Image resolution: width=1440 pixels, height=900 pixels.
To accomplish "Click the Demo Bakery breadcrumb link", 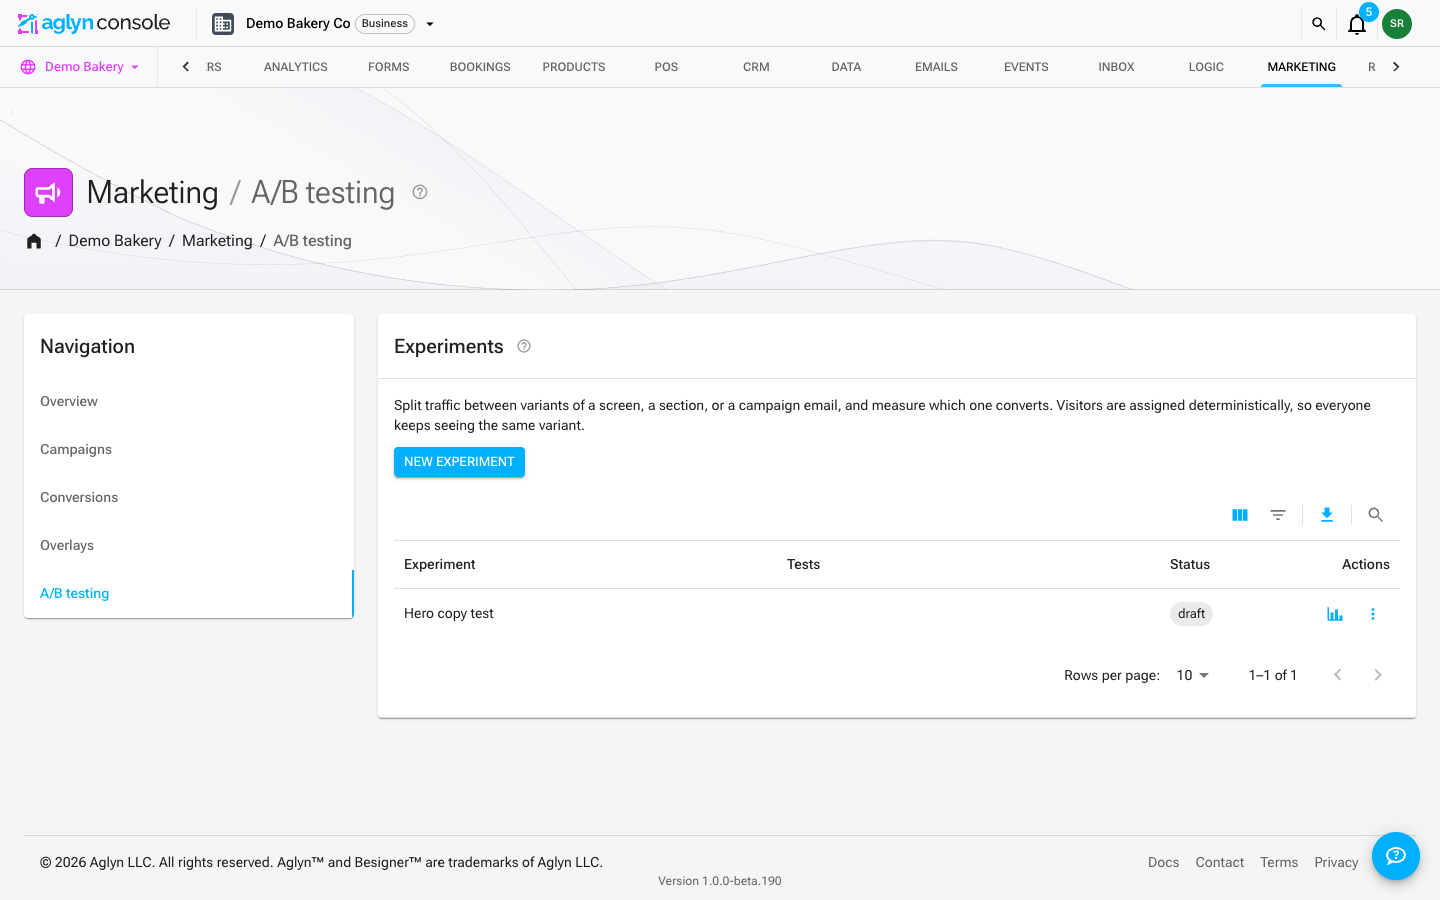I will 115,241.
